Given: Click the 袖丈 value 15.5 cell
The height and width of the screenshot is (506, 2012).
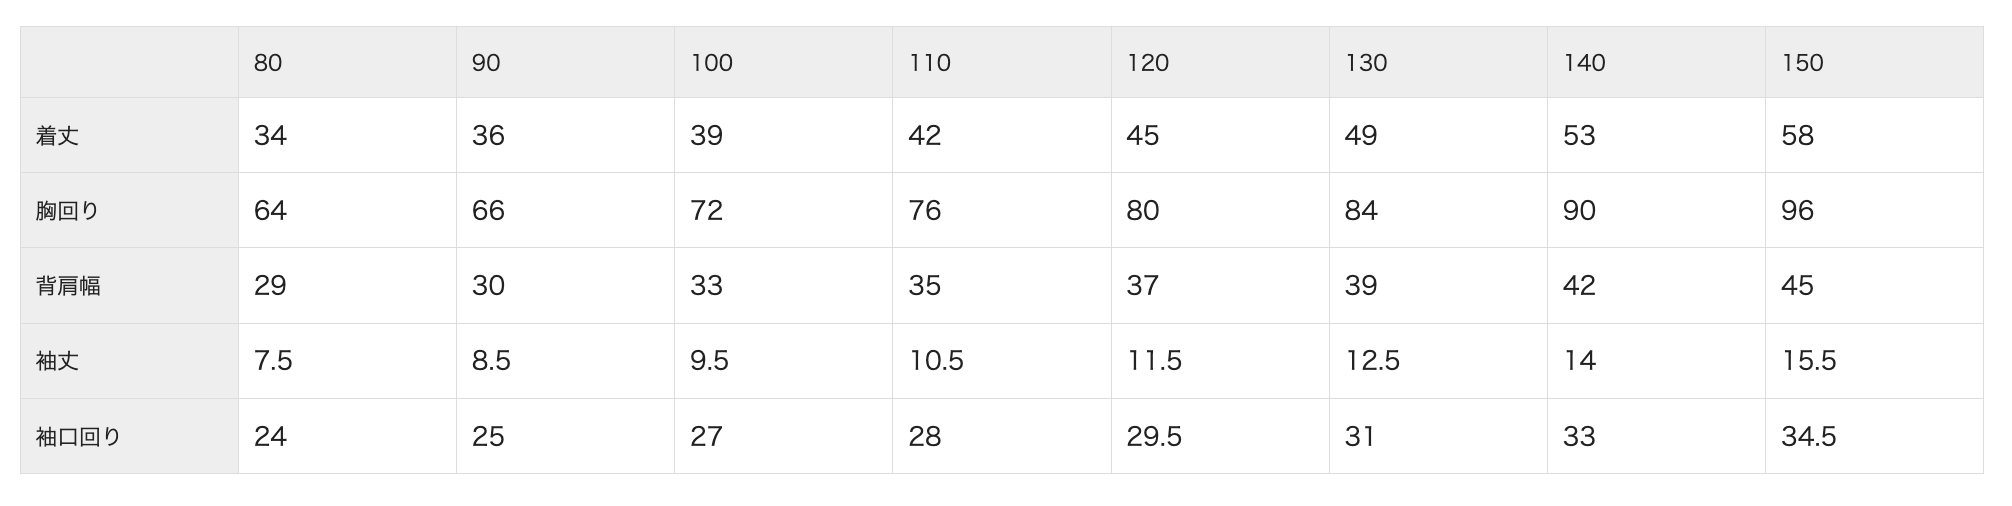Looking at the screenshot, I should (1874, 361).
